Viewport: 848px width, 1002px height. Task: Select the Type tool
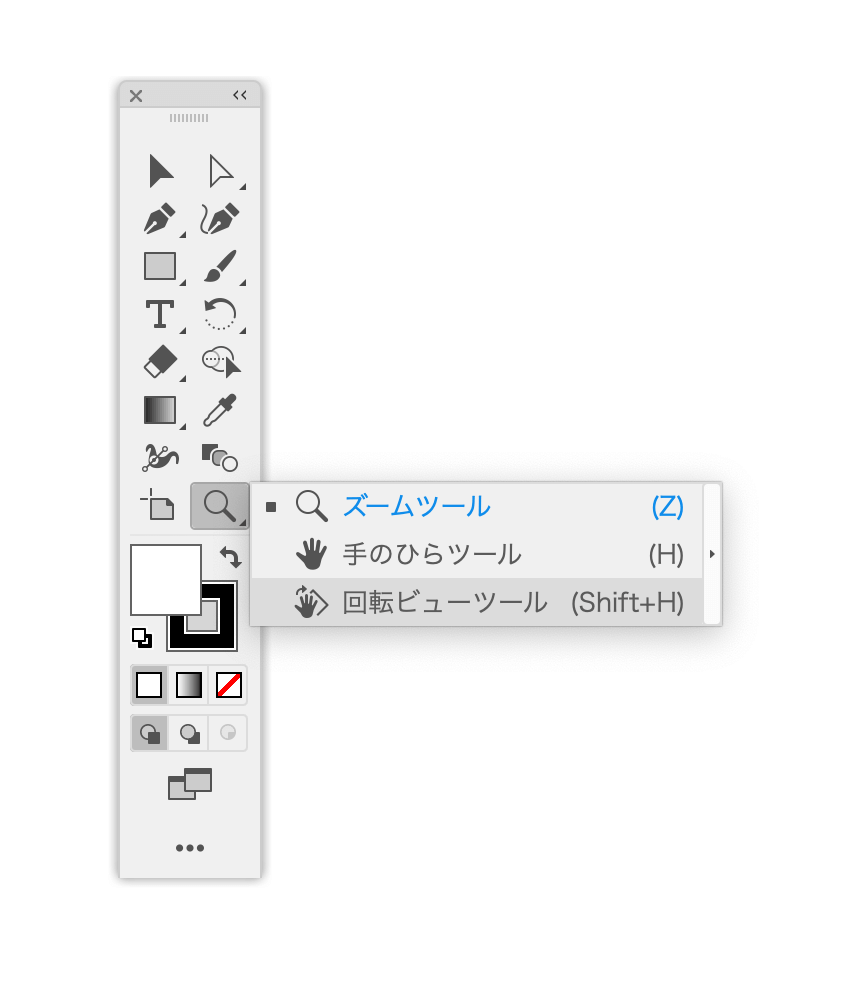(x=160, y=314)
